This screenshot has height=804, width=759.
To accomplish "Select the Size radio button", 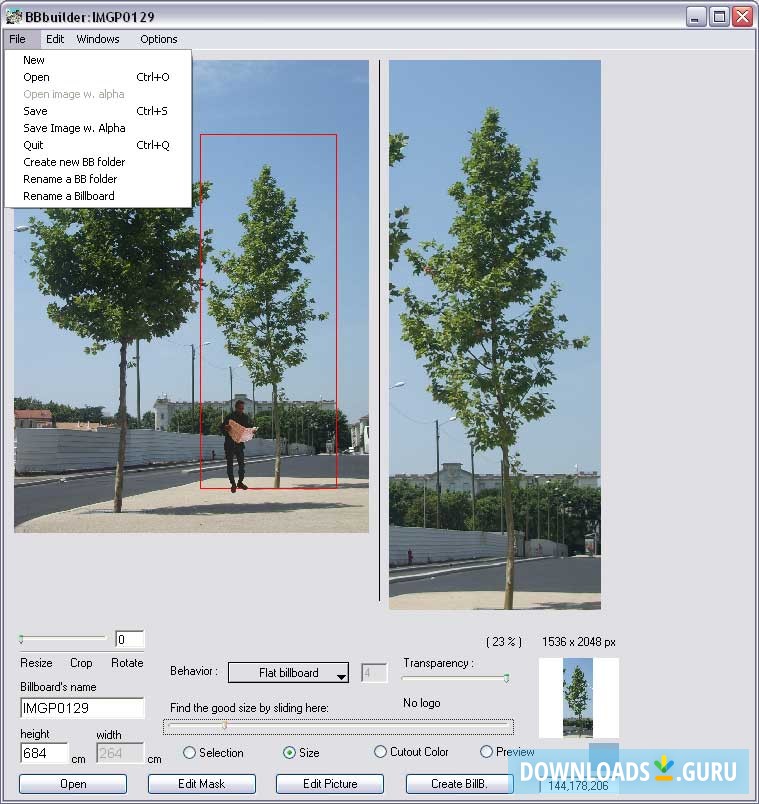I will [289, 752].
